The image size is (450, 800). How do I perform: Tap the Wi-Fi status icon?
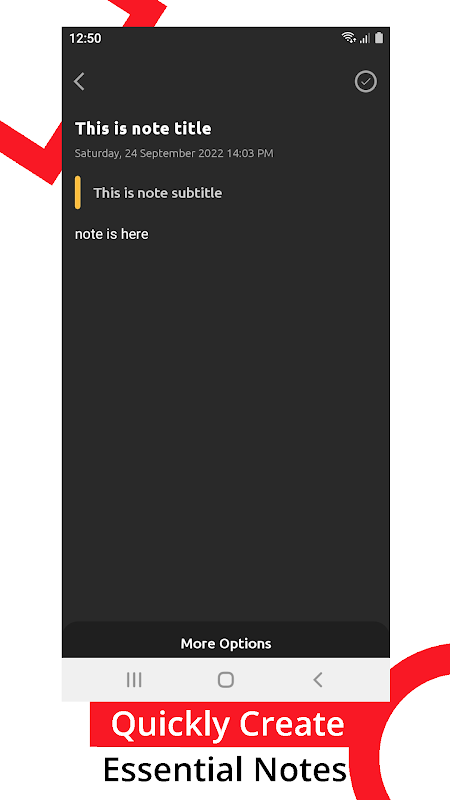pyautogui.click(x=348, y=37)
